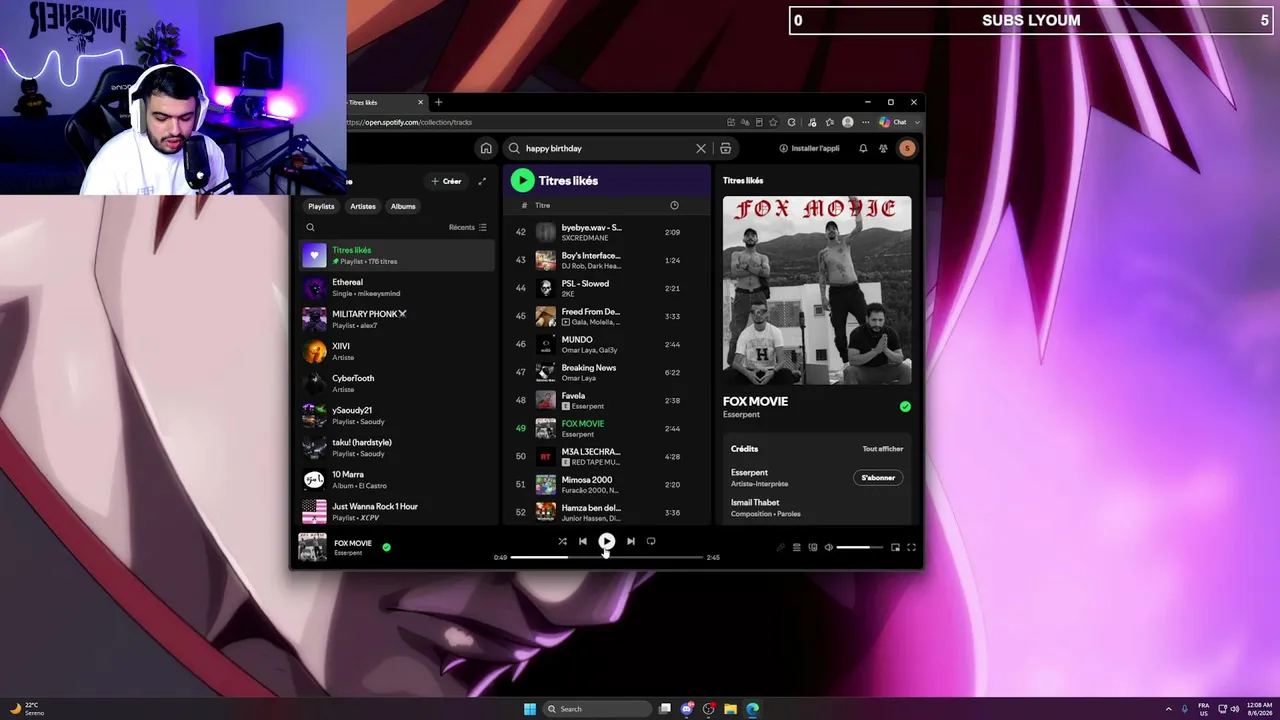Open Discord from the taskbar
Screen dimensions: 1280x720
point(687,709)
